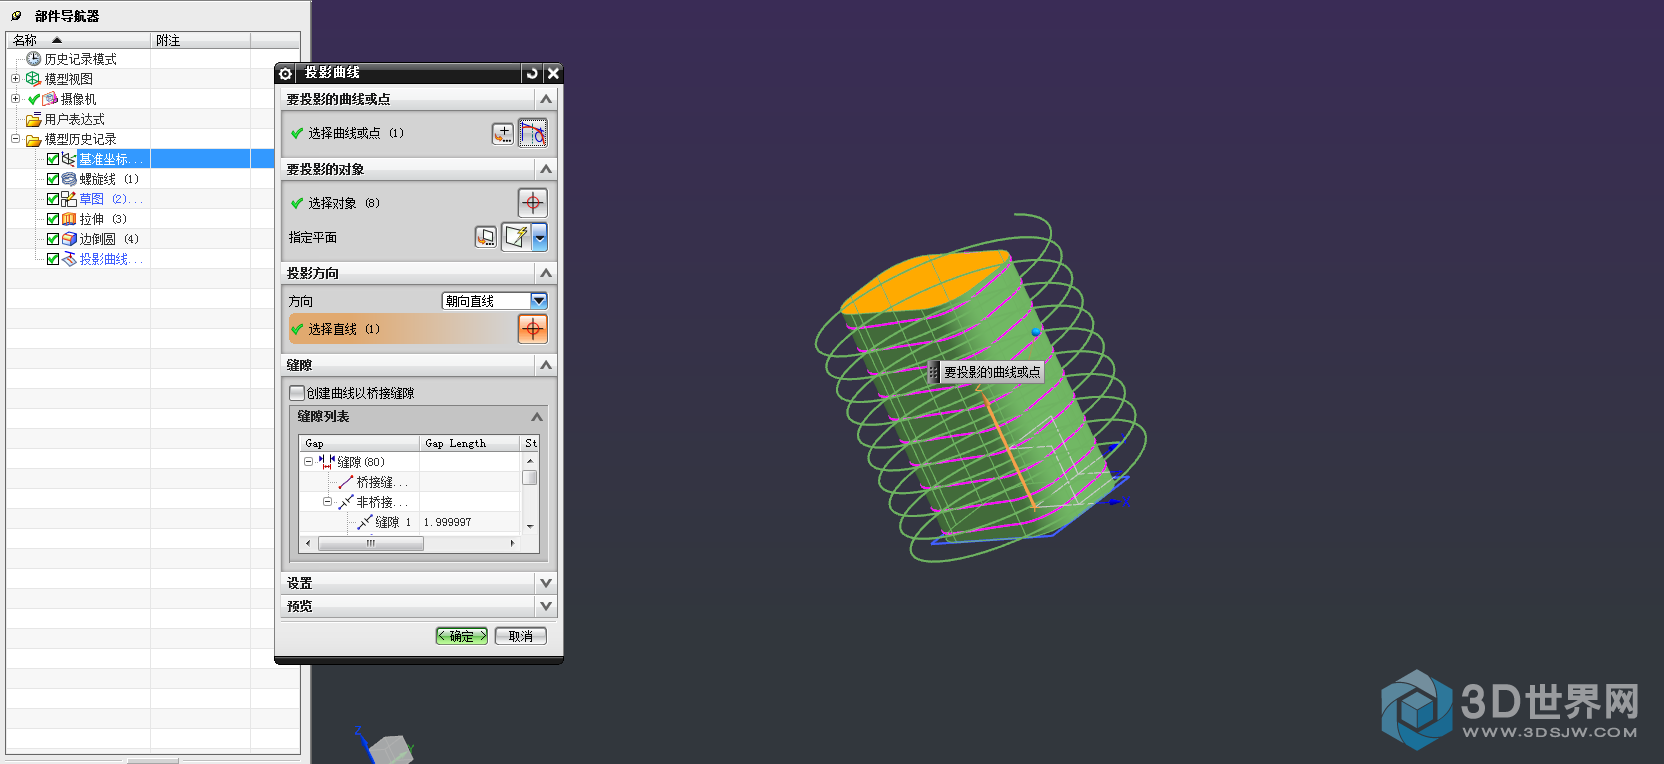The width and height of the screenshot is (1664, 764).
Task: Click the crosshair icon next to 选择对象
Action: pyautogui.click(x=533, y=203)
